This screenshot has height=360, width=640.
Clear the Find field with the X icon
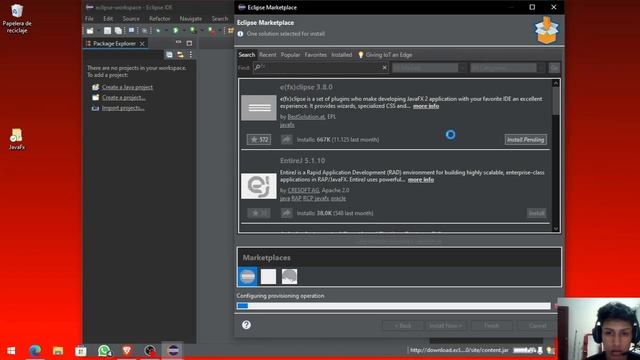tap(384, 68)
